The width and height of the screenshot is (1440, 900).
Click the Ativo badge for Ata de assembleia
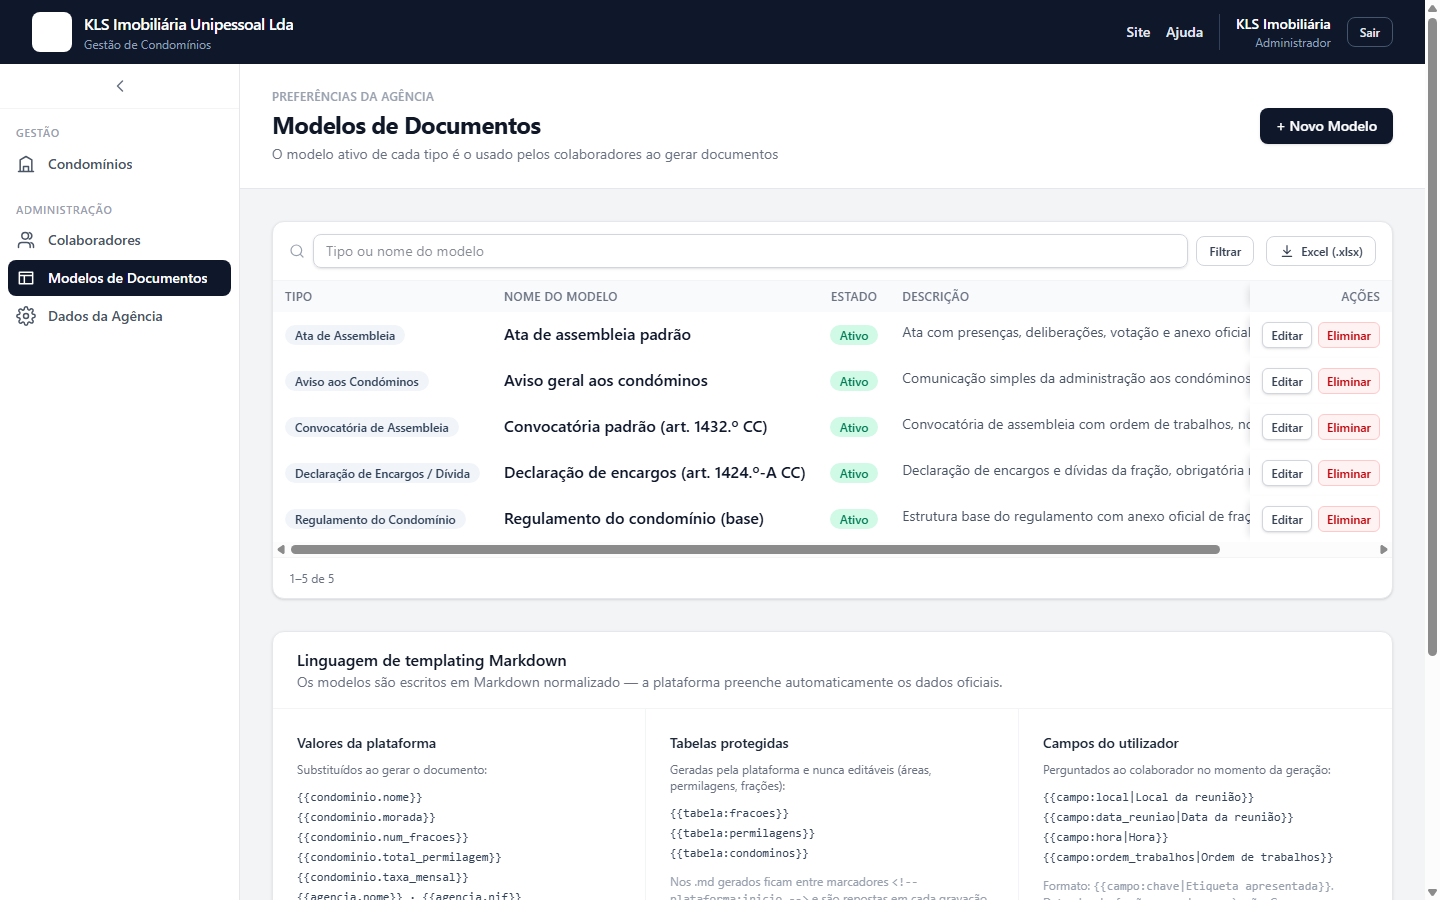(x=854, y=336)
